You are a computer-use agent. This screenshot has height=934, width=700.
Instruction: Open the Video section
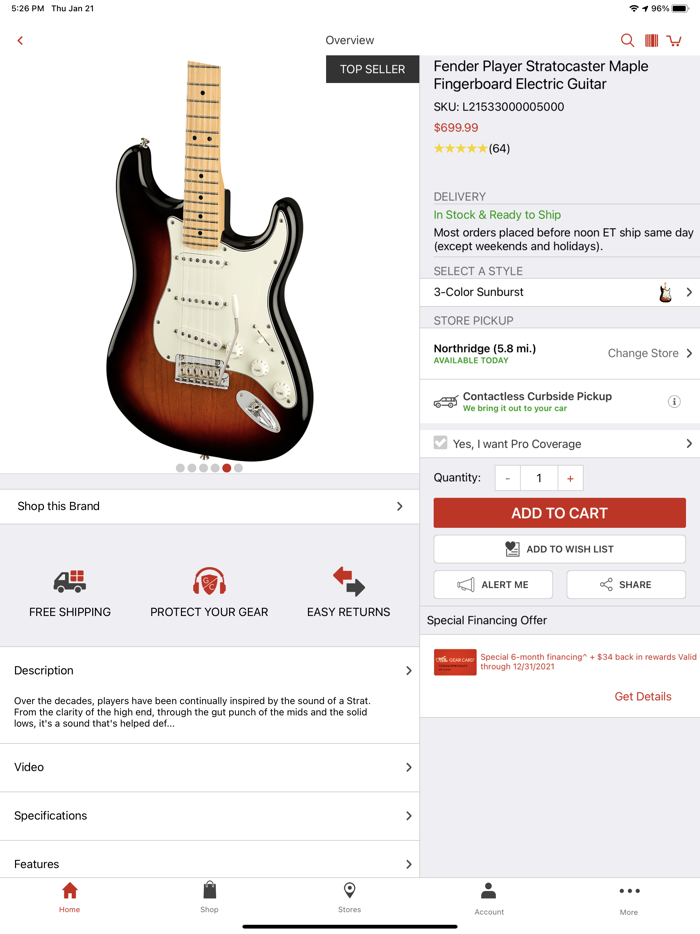(x=209, y=767)
